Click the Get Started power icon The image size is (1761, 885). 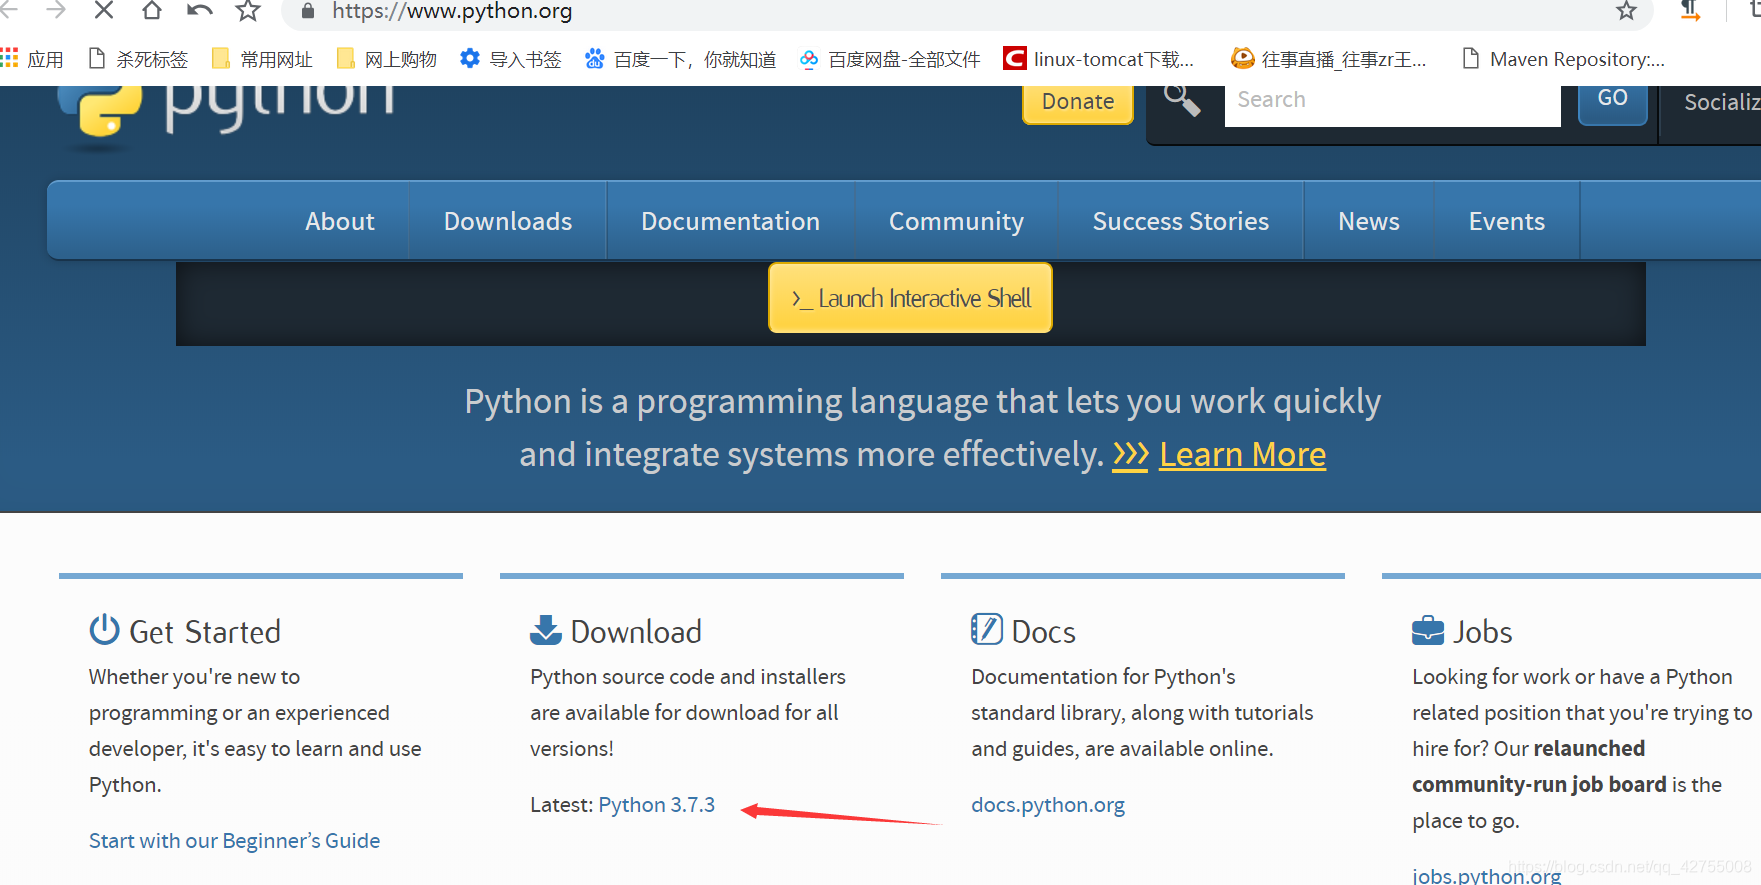tap(104, 630)
